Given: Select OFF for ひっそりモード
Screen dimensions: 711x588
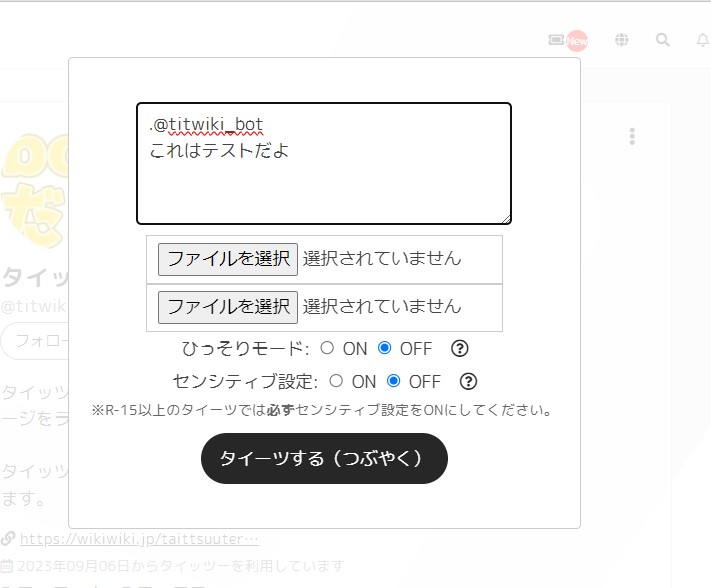Looking at the screenshot, I should [385, 348].
